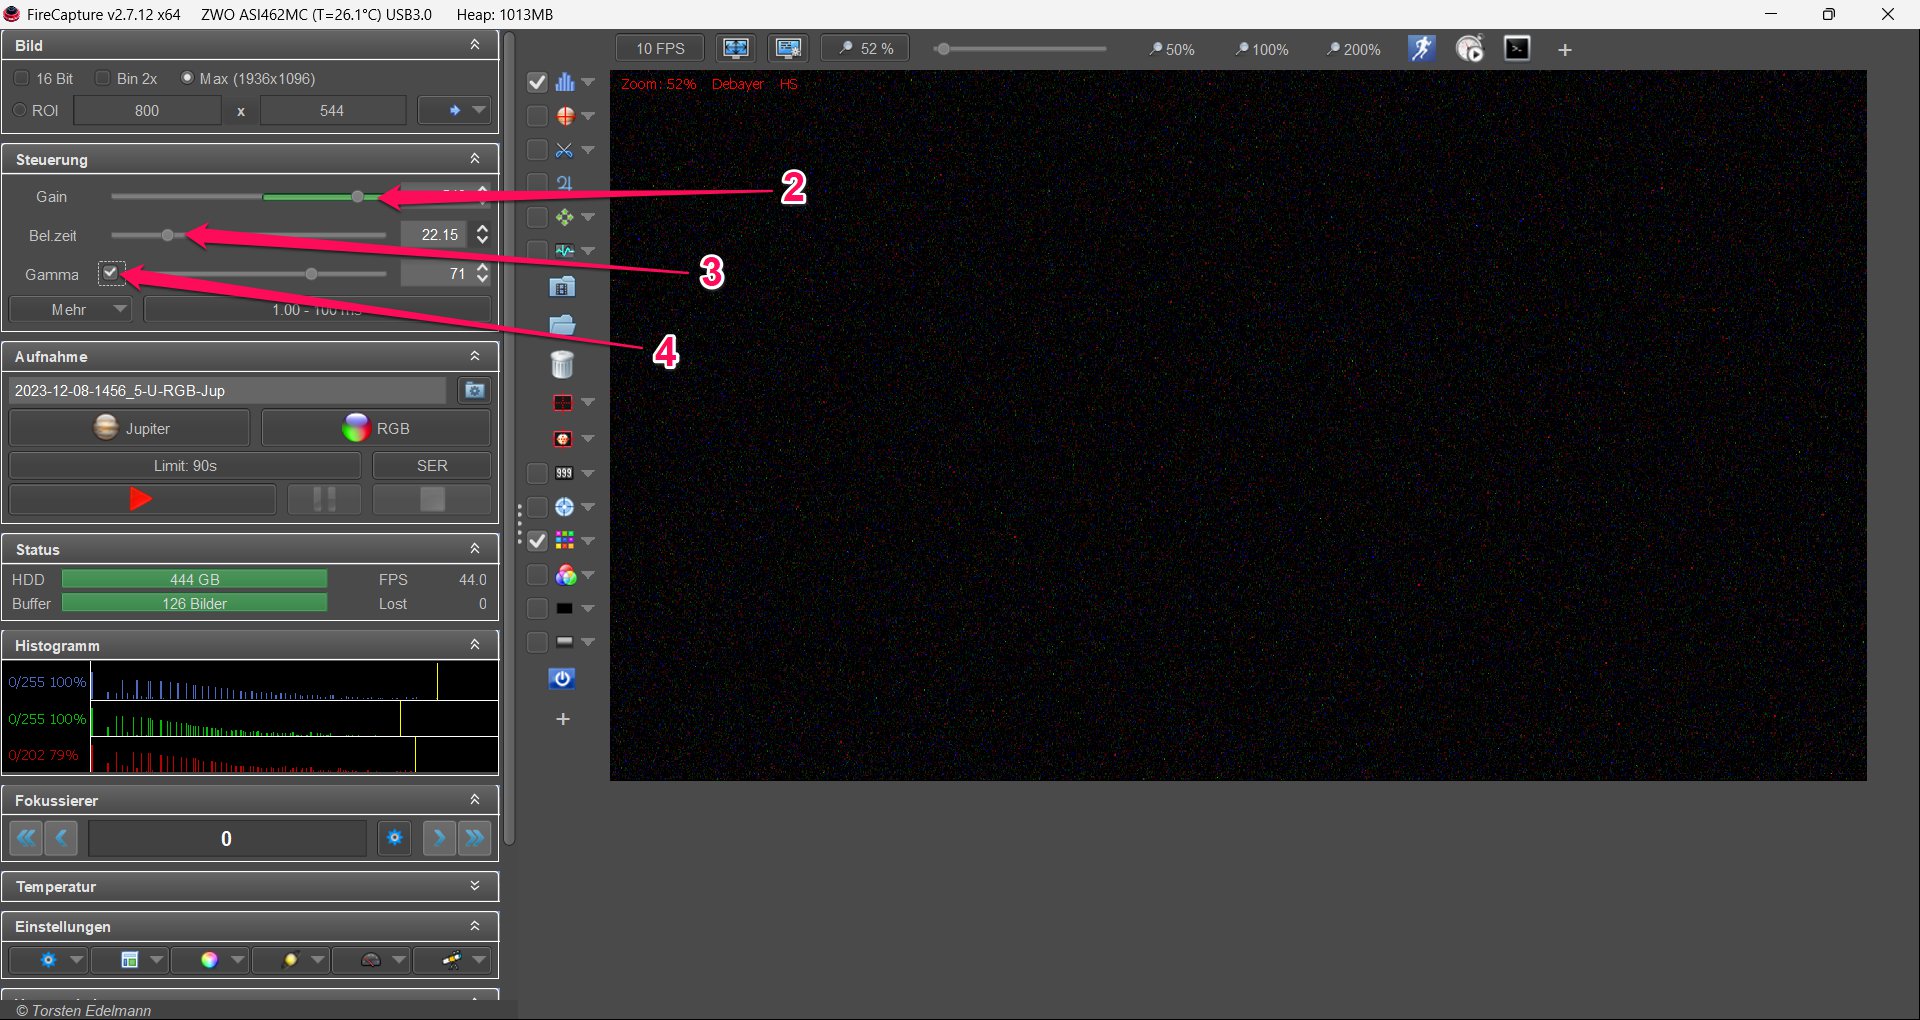Check the 999 frame counter checkbox
Image resolution: width=1920 pixels, height=1020 pixels.
click(537, 473)
